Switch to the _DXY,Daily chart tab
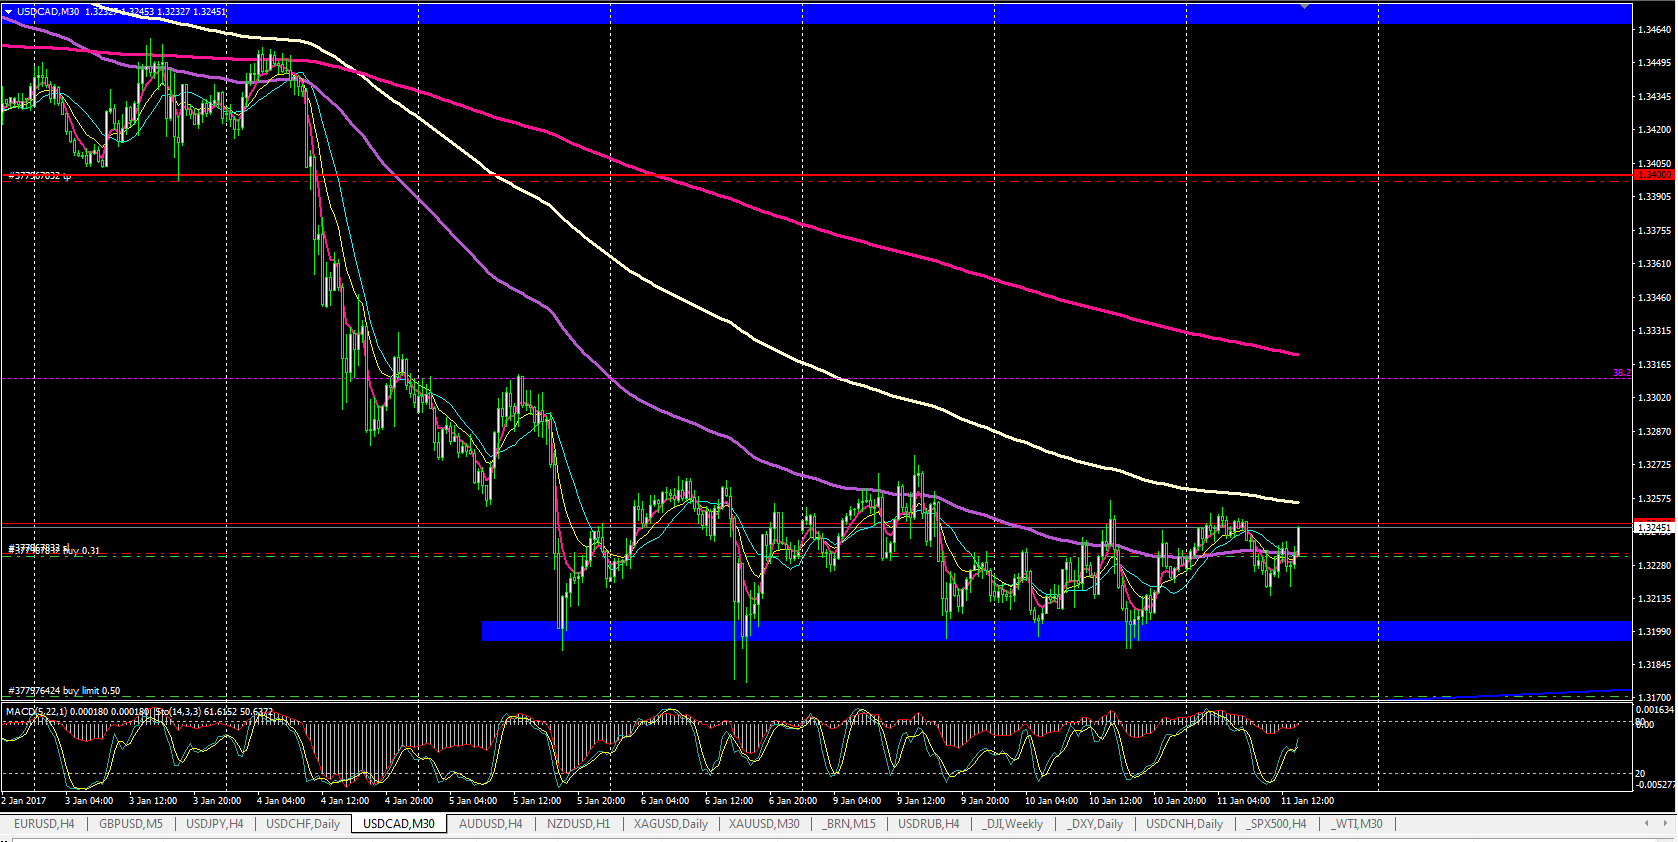The width and height of the screenshot is (1678, 842). coord(1094,824)
